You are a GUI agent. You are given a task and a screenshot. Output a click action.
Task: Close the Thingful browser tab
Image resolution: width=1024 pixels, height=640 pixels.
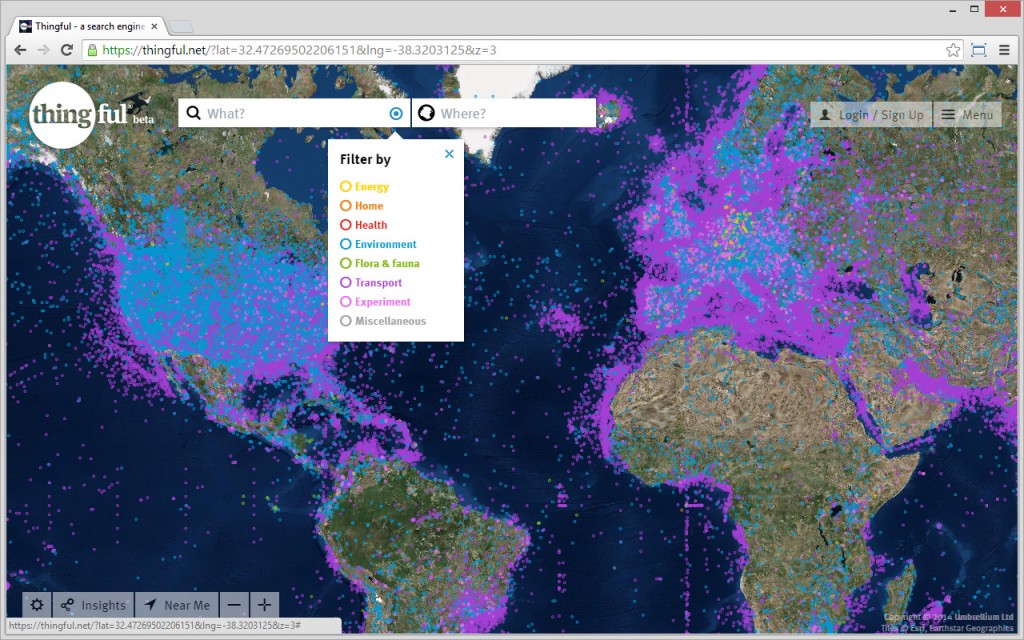coord(154,27)
